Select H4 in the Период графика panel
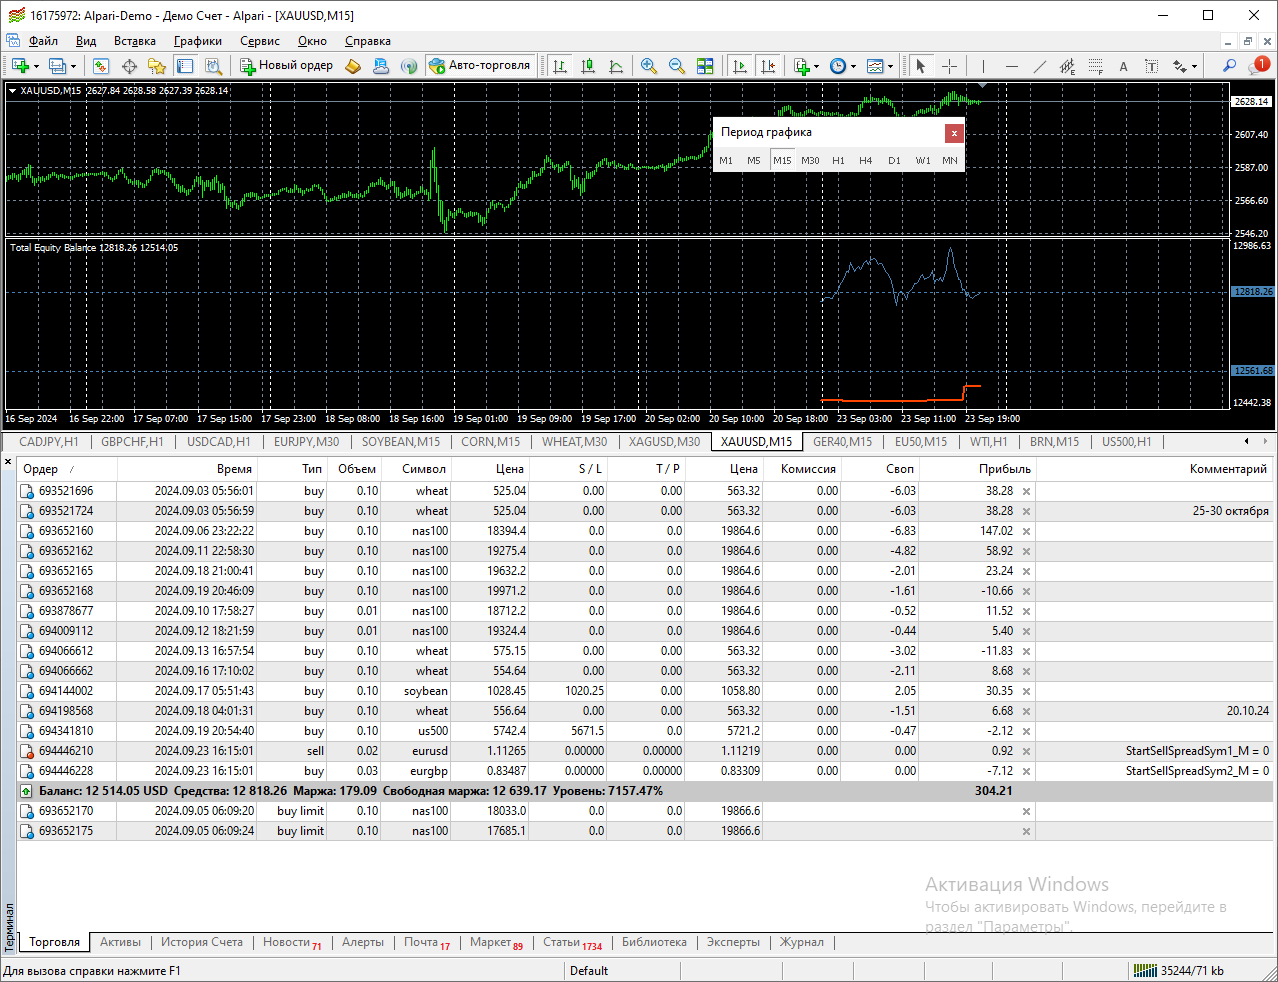 (866, 160)
